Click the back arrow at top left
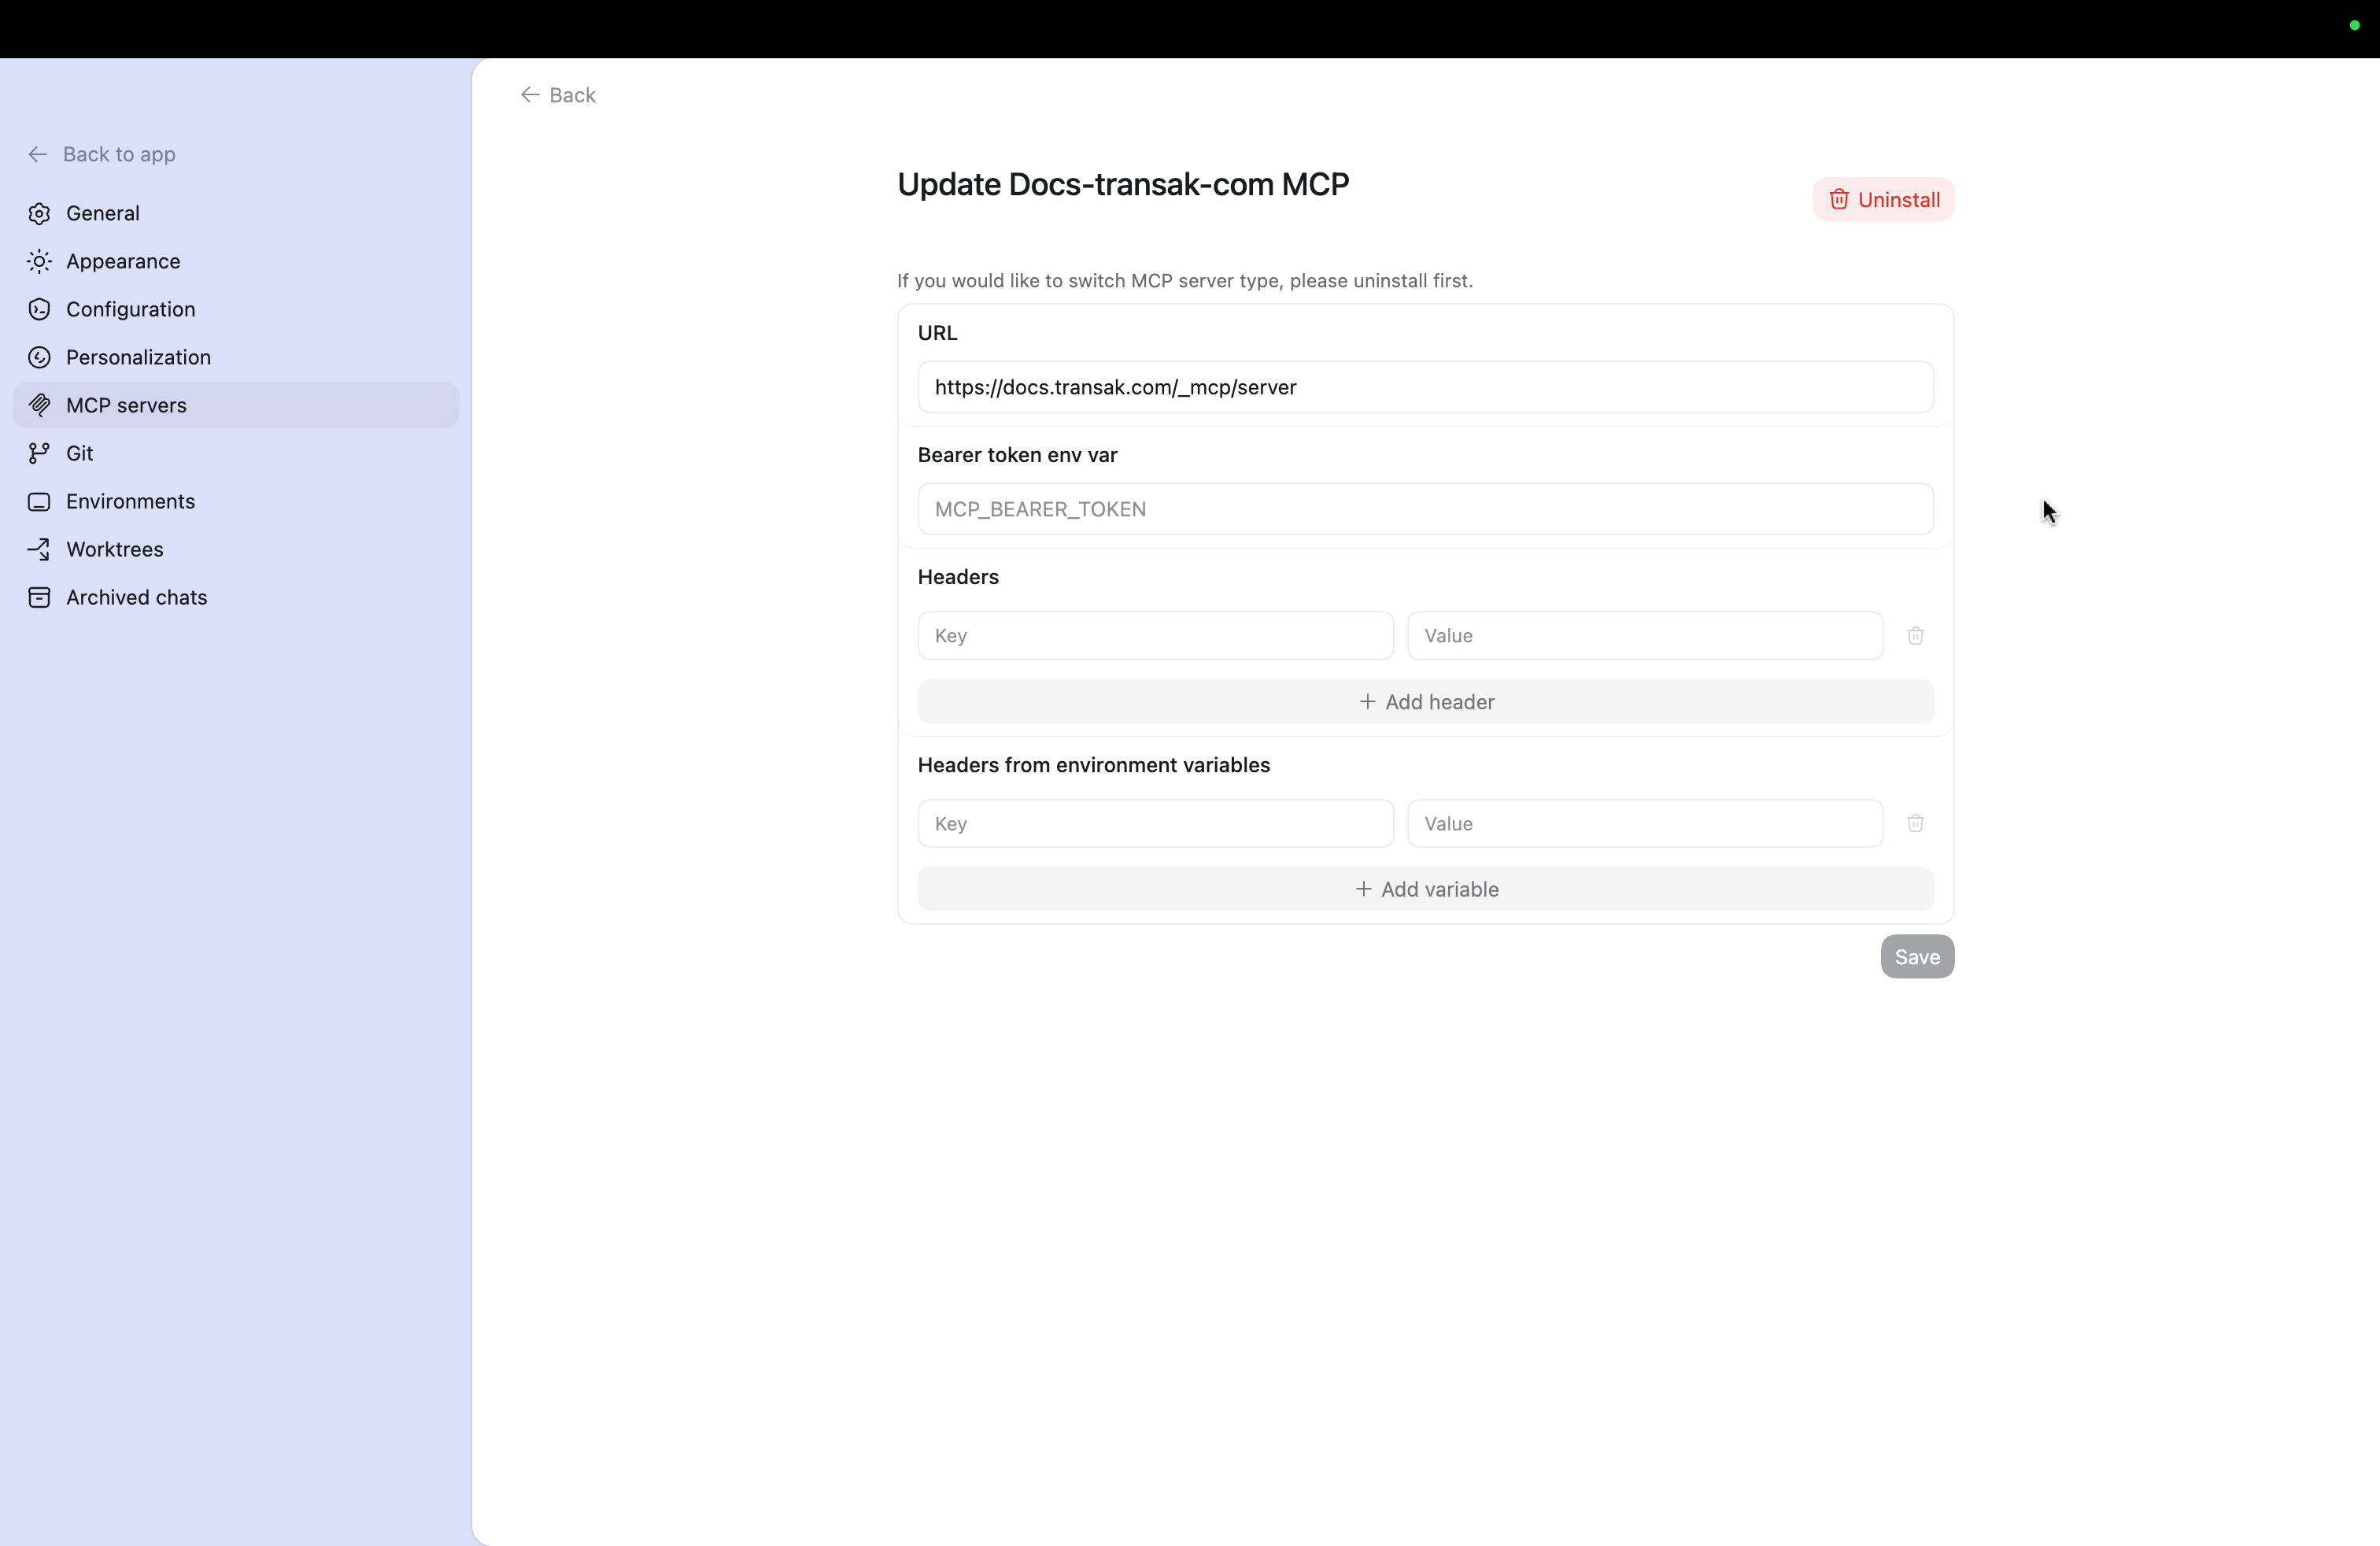This screenshot has height=1546, width=2380. [x=530, y=94]
